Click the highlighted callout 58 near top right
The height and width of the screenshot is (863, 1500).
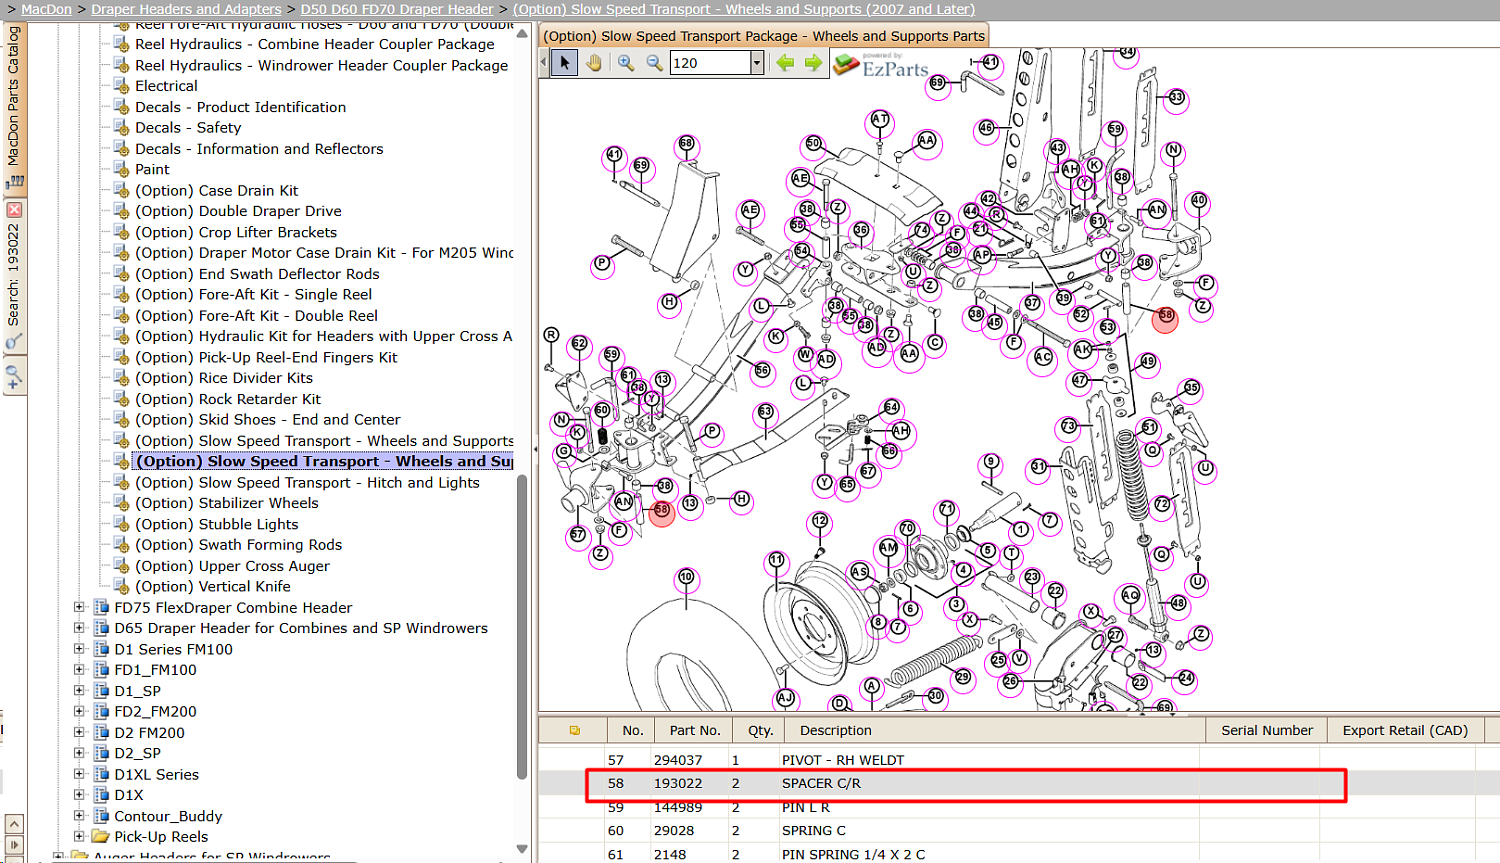[1165, 319]
